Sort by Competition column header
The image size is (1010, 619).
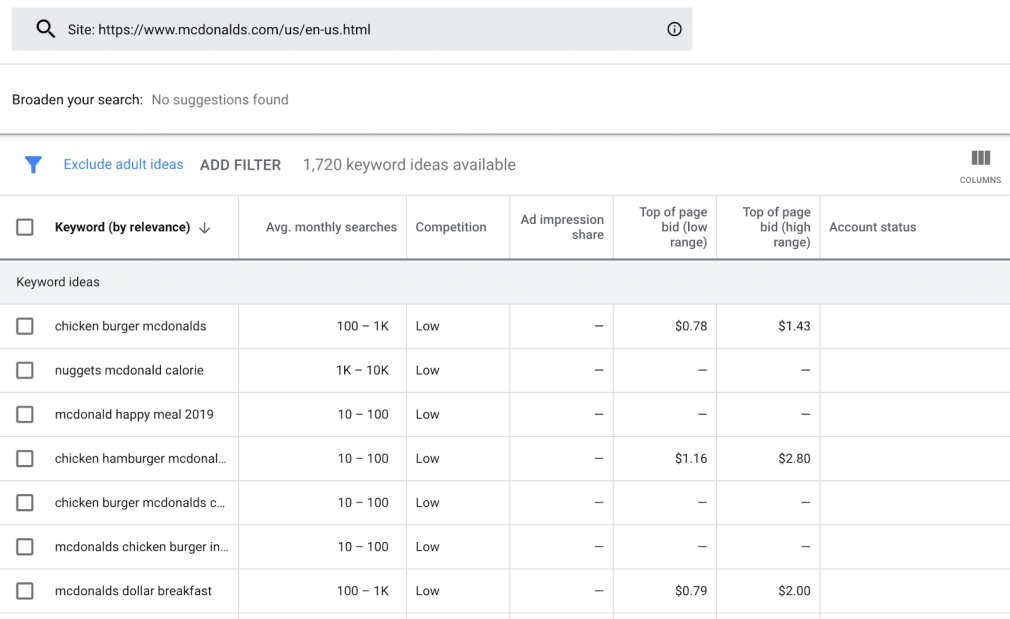[x=451, y=227]
